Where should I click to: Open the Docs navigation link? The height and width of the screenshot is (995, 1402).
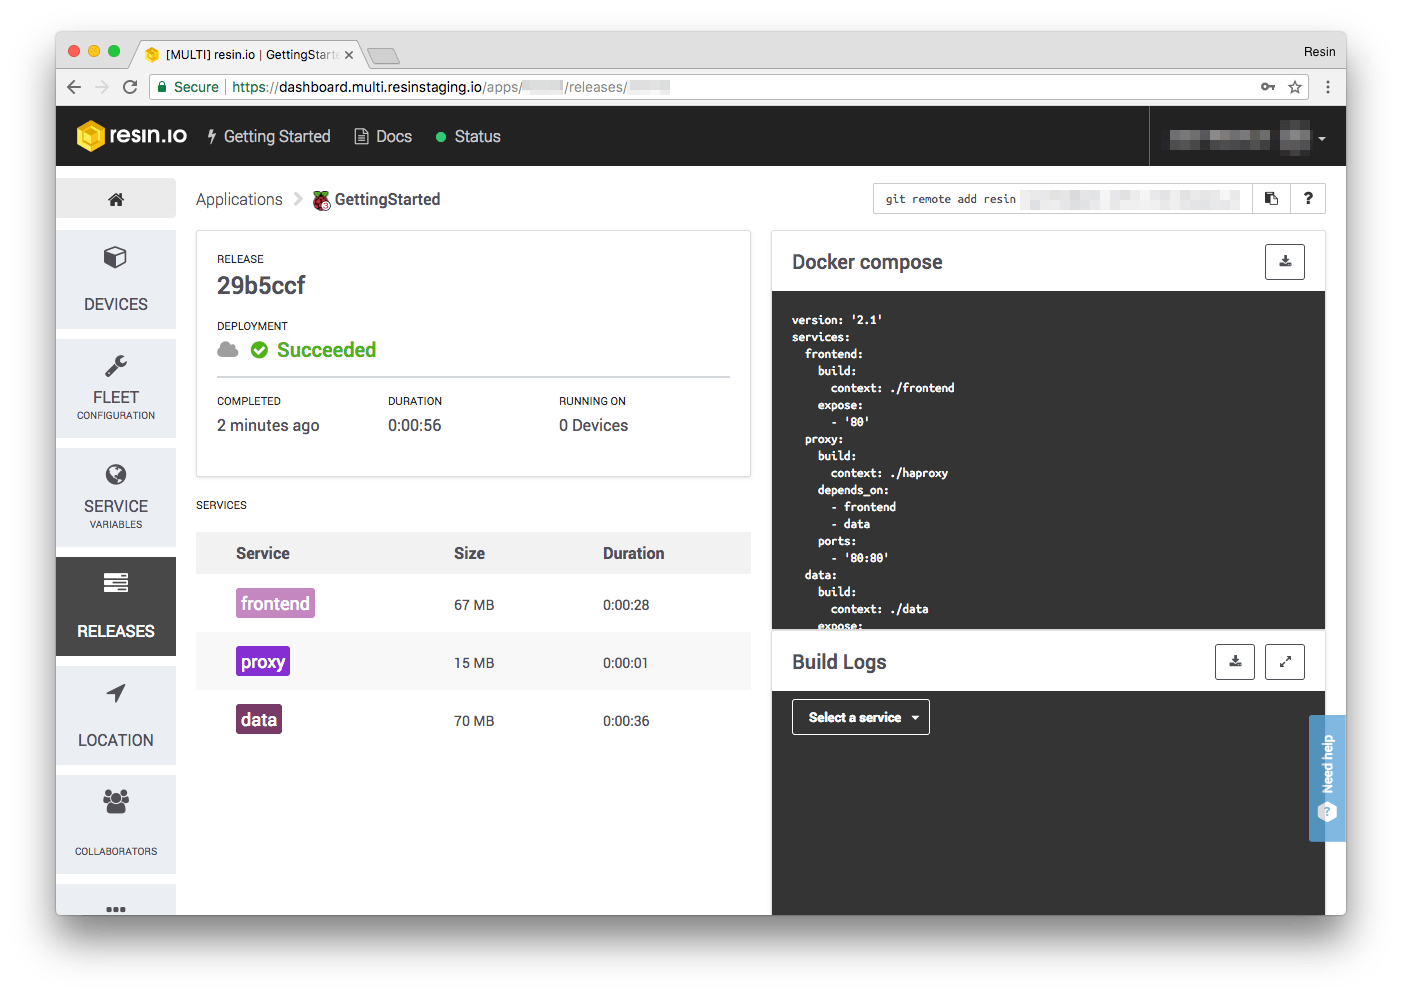coord(383,137)
